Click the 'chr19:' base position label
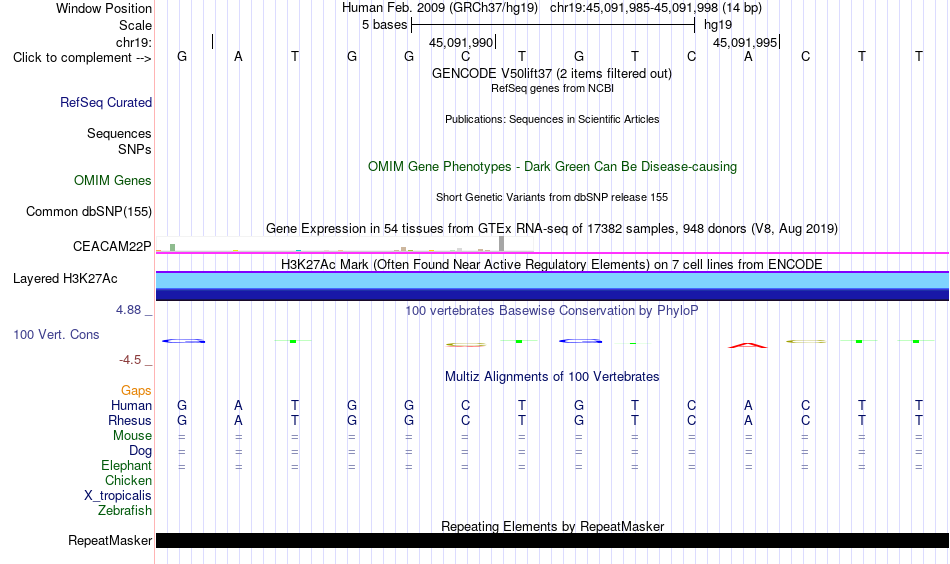This screenshot has height=564, width=950. click(134, 42)
